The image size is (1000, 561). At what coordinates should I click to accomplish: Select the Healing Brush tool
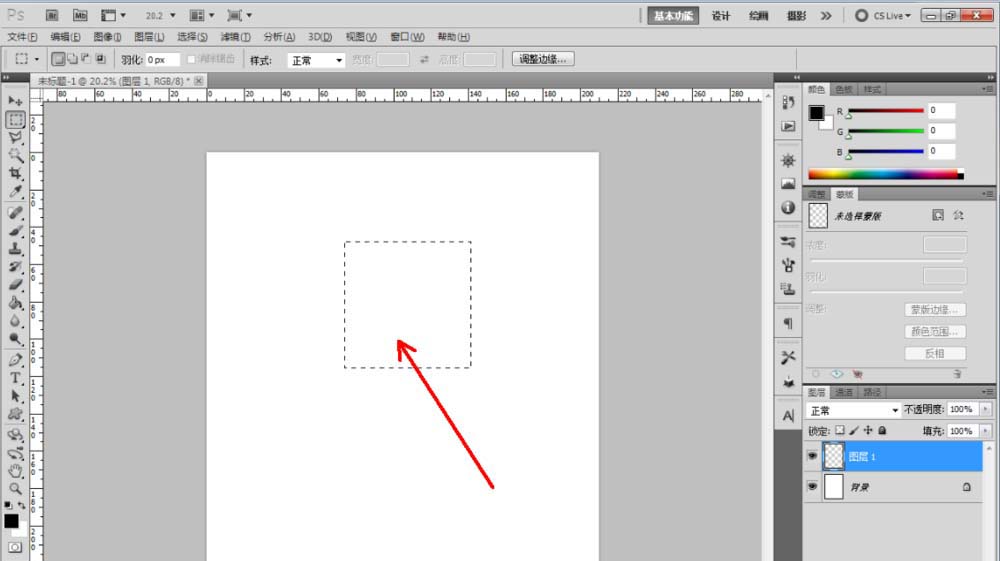15,212
